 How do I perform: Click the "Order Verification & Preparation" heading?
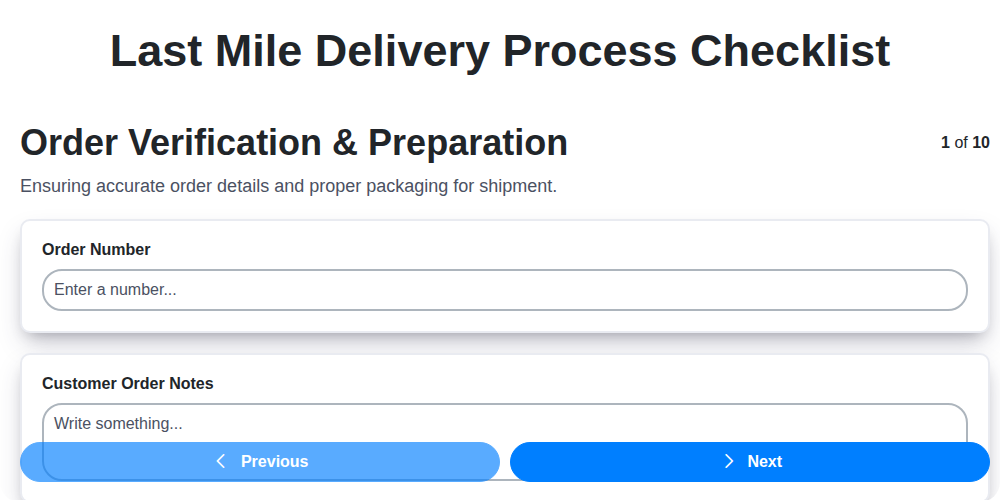(294, 143)
